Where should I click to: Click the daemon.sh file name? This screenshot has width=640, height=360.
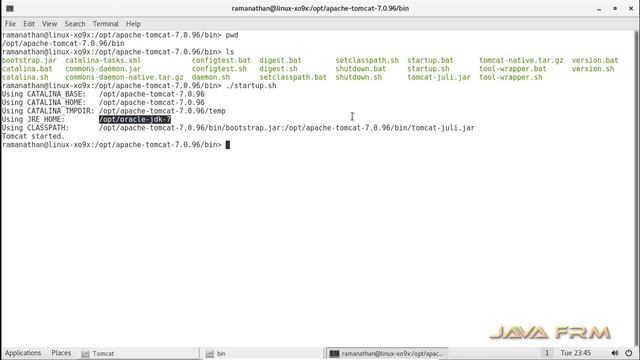[x=211, y=77]
